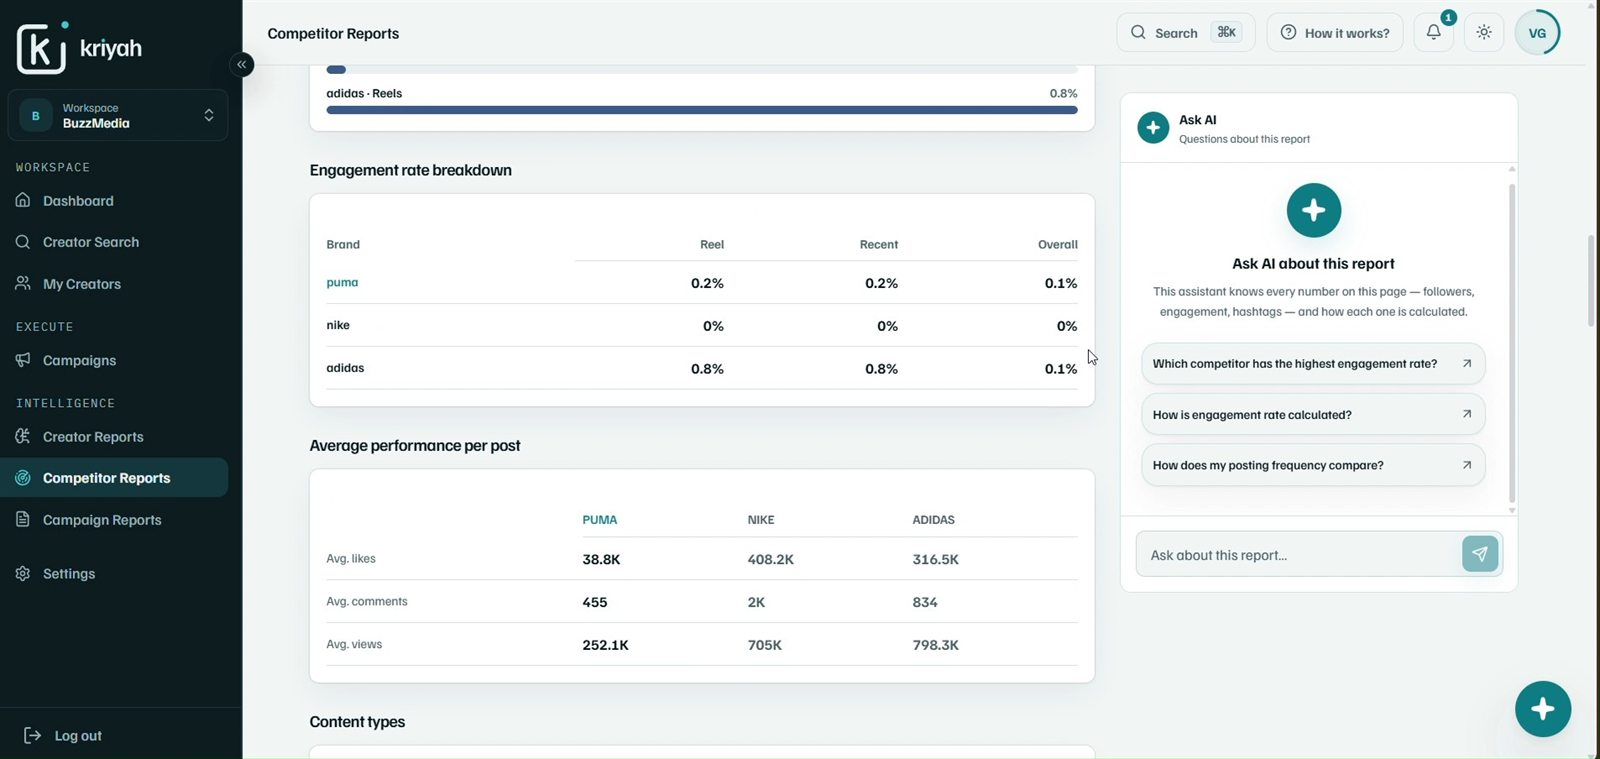Click the send message paper-plane button
1600x759 pixels.
(x=1480, y=554)
